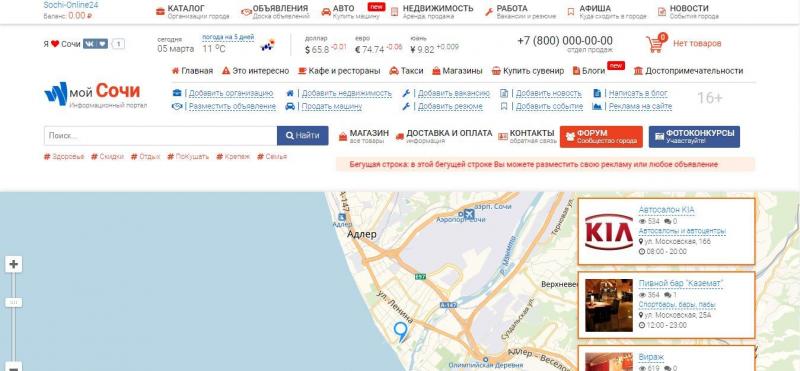
Task: Click the VK like button icon
Action: point(95,44)
